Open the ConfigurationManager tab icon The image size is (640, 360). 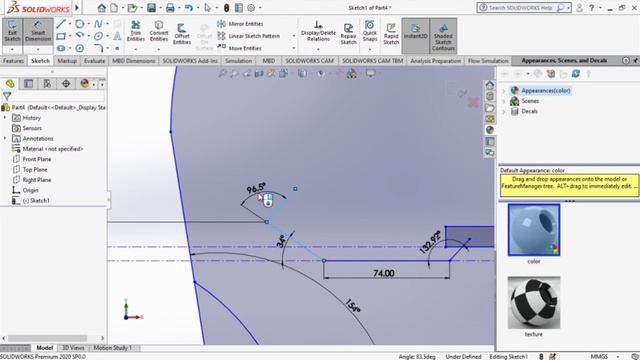click(47, 84)
